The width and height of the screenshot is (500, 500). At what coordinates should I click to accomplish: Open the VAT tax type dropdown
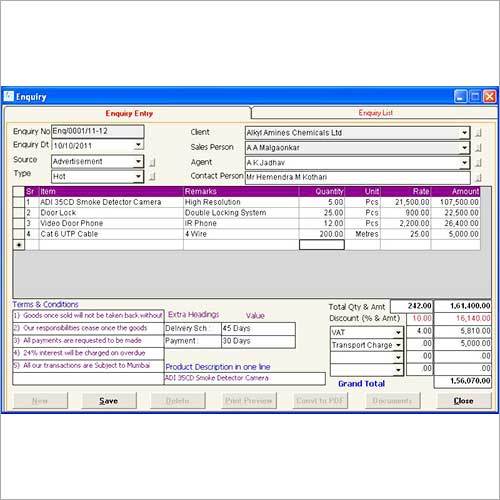tap(398, 332)
